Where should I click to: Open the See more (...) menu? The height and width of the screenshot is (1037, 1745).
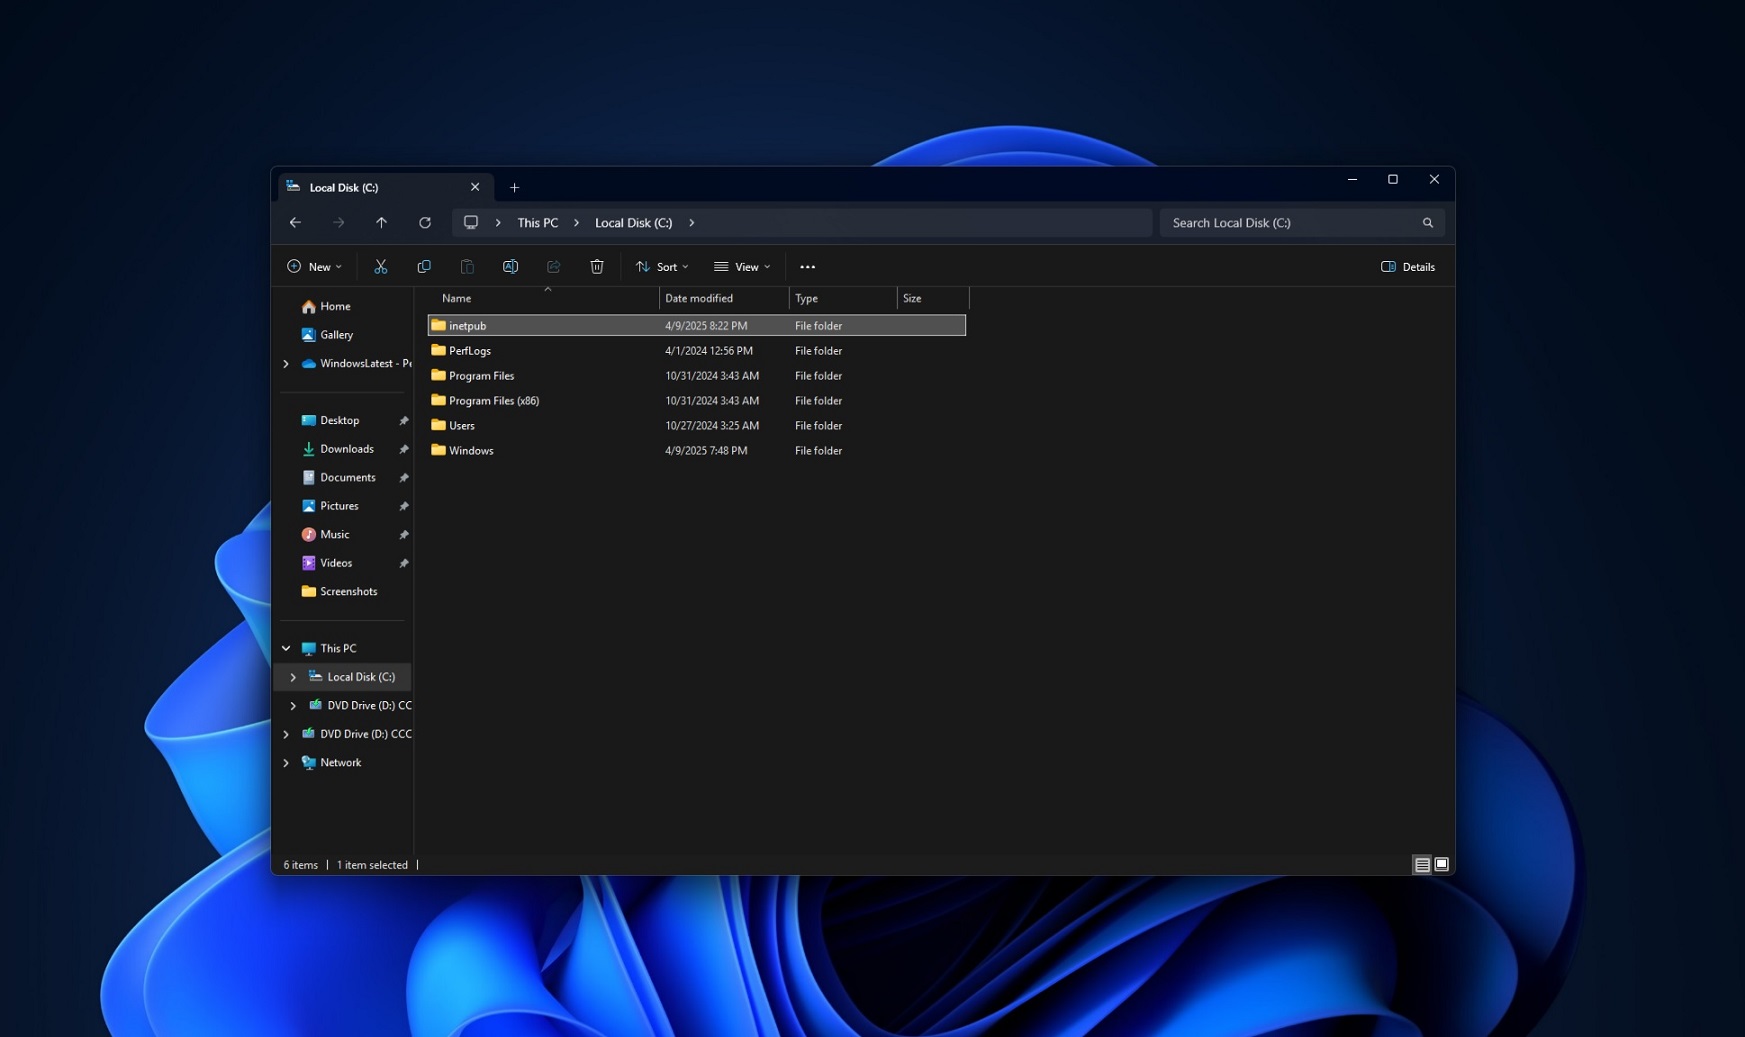click(807, 266)
